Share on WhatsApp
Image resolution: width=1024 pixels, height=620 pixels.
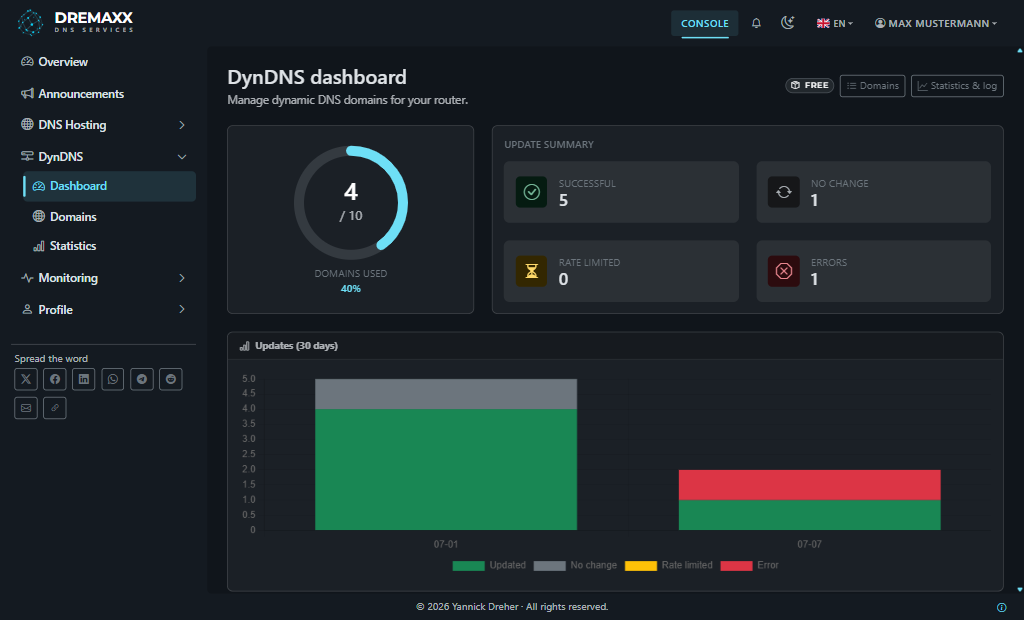113,380
